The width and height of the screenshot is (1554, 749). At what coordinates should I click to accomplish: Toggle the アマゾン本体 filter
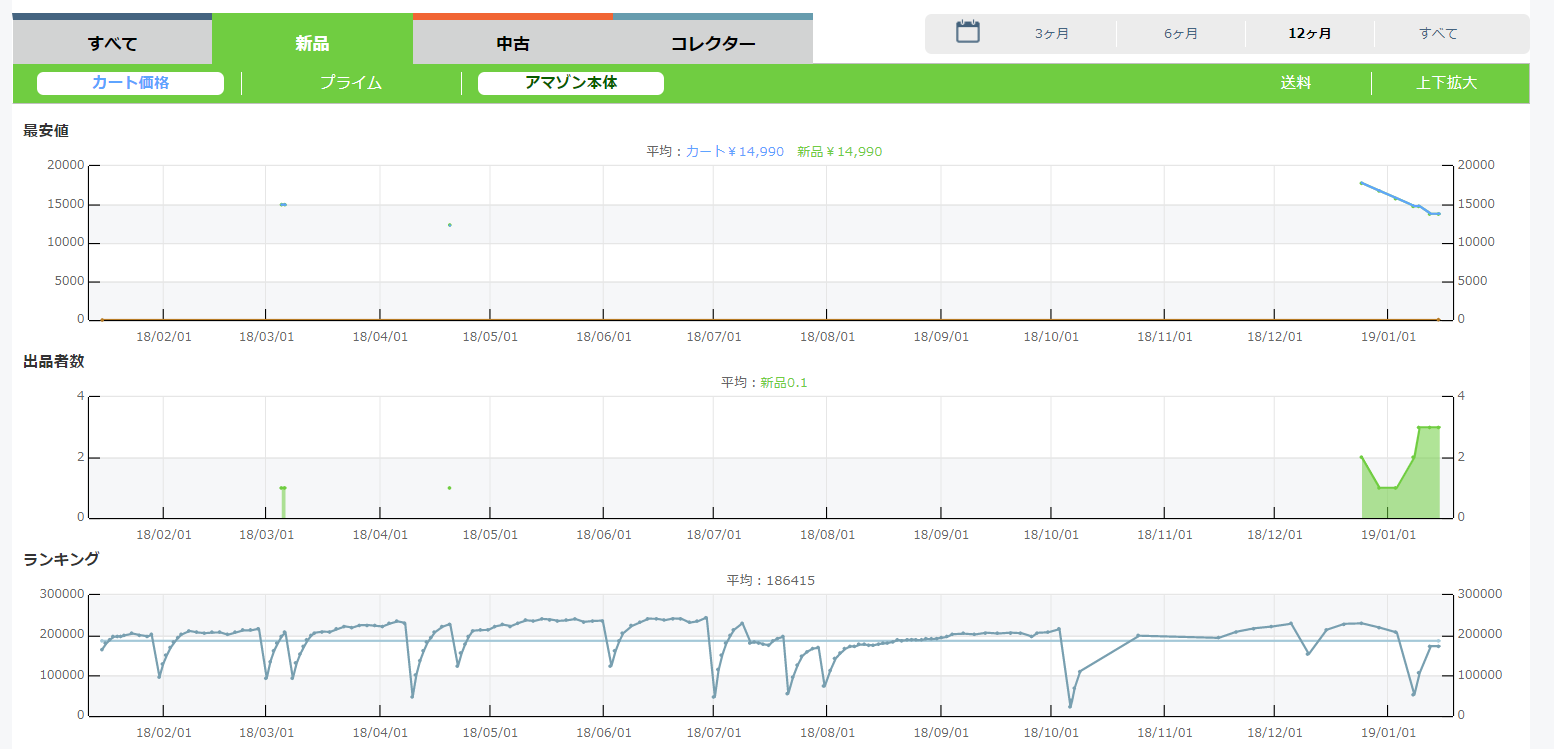pos(571,83)
